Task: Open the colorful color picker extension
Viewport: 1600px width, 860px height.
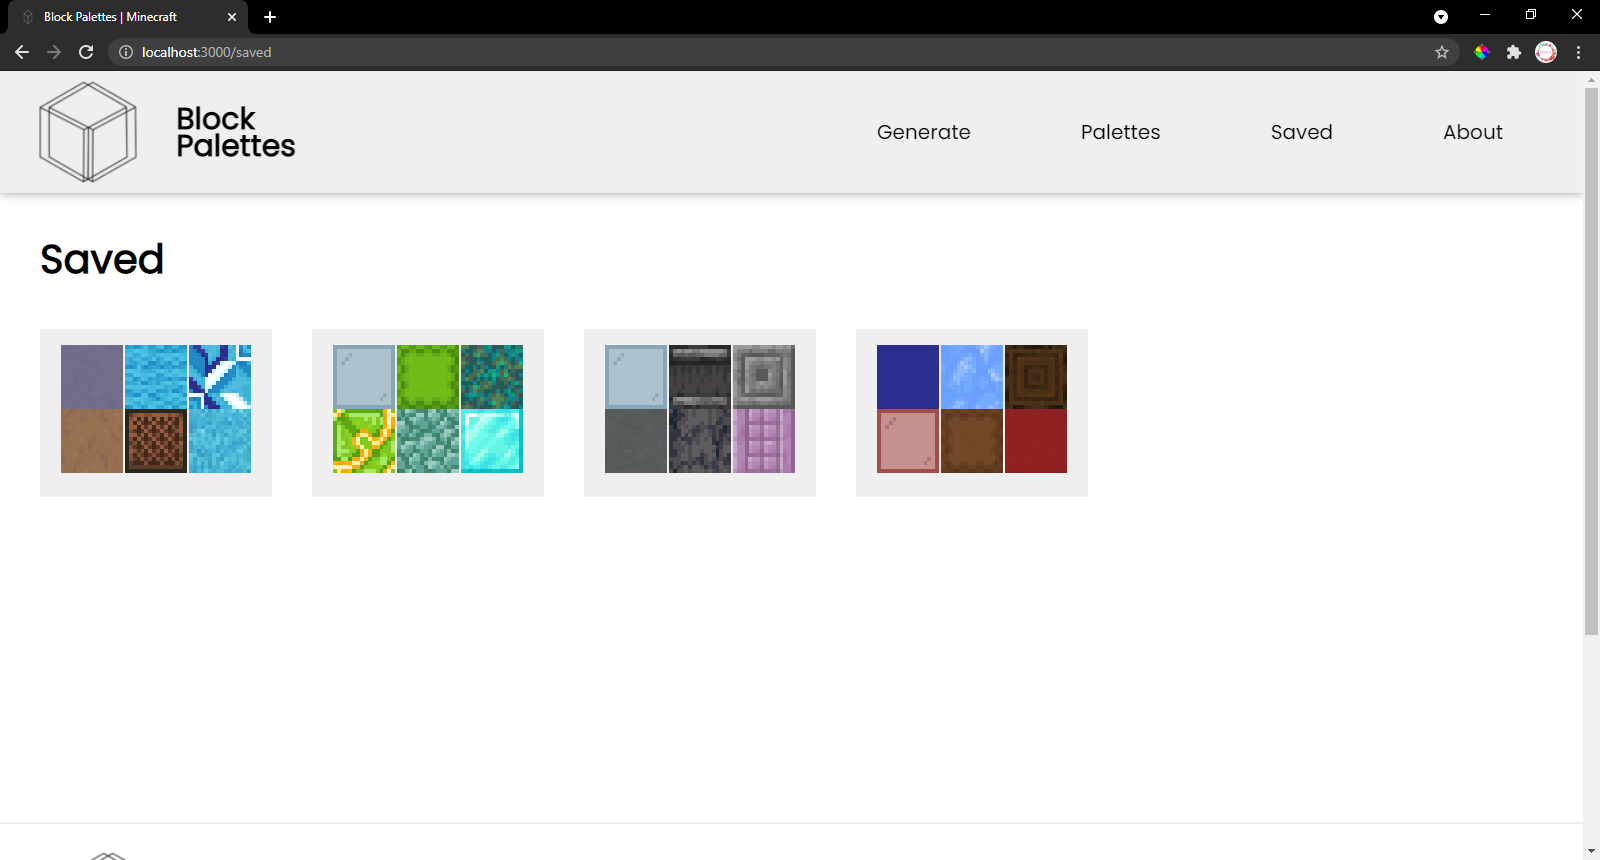Action: (1482, 52)
